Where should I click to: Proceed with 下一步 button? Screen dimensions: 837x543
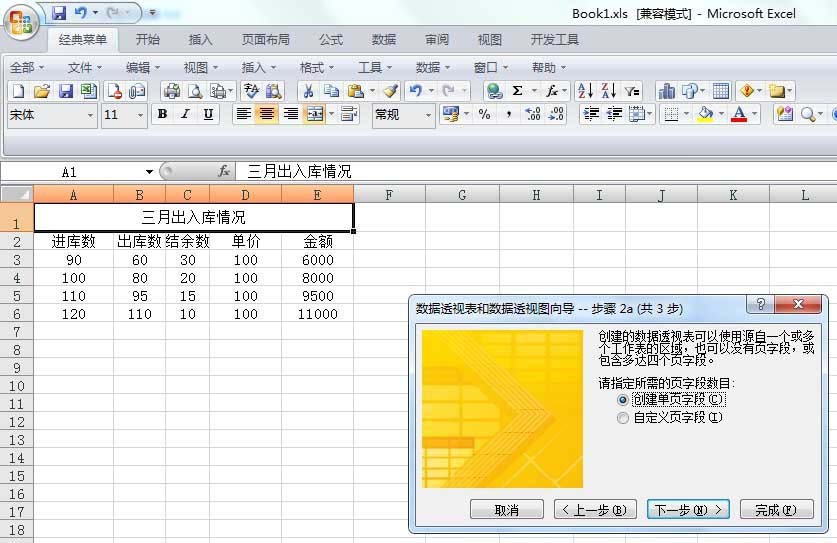click(688, 509)
